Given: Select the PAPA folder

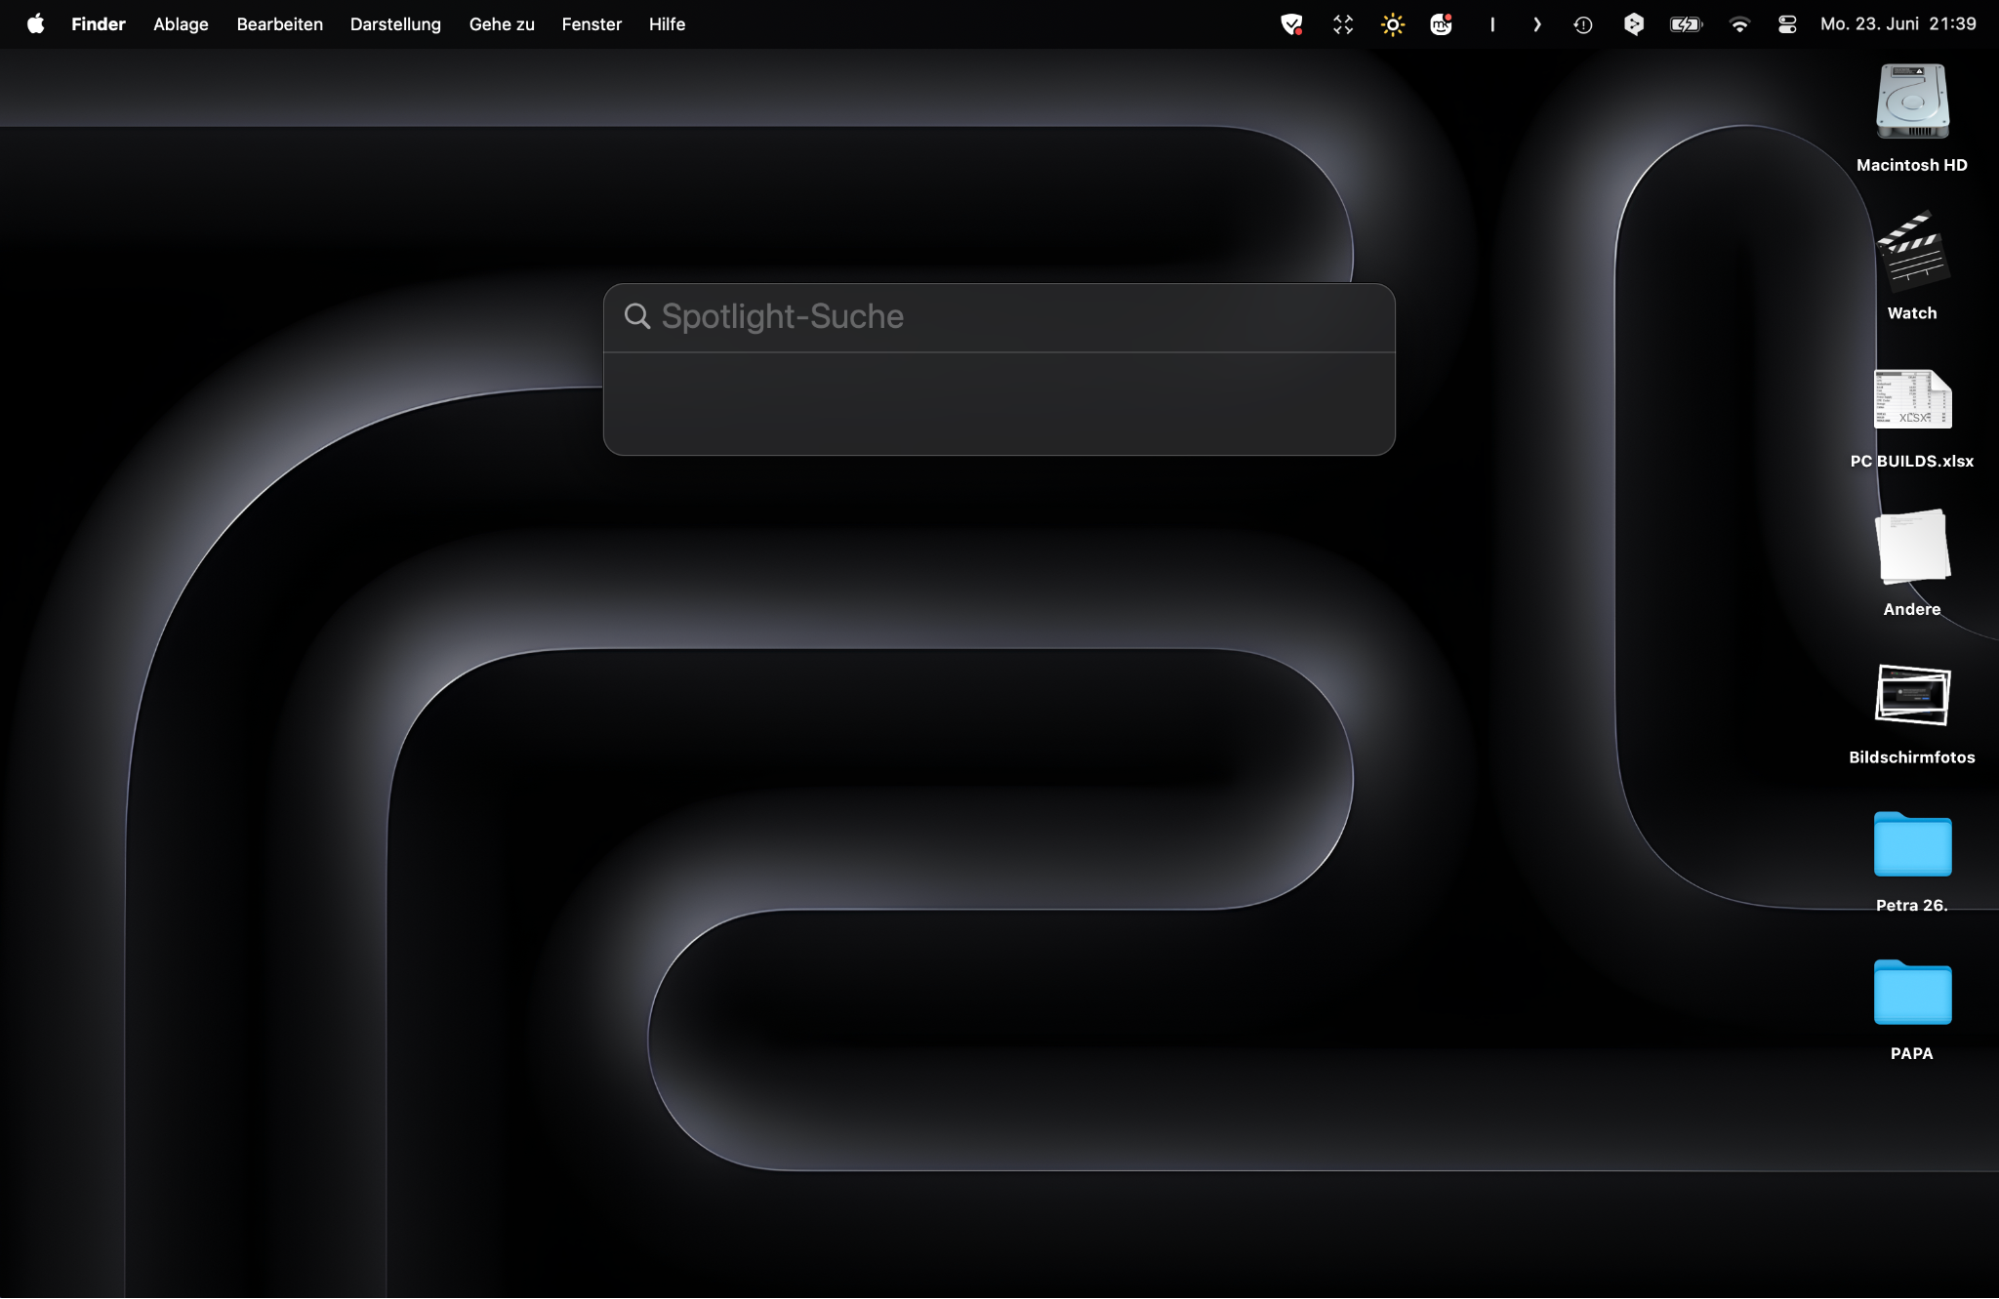Looking at the screenshot, I should pyautogui.click(x=1911, y=992).
